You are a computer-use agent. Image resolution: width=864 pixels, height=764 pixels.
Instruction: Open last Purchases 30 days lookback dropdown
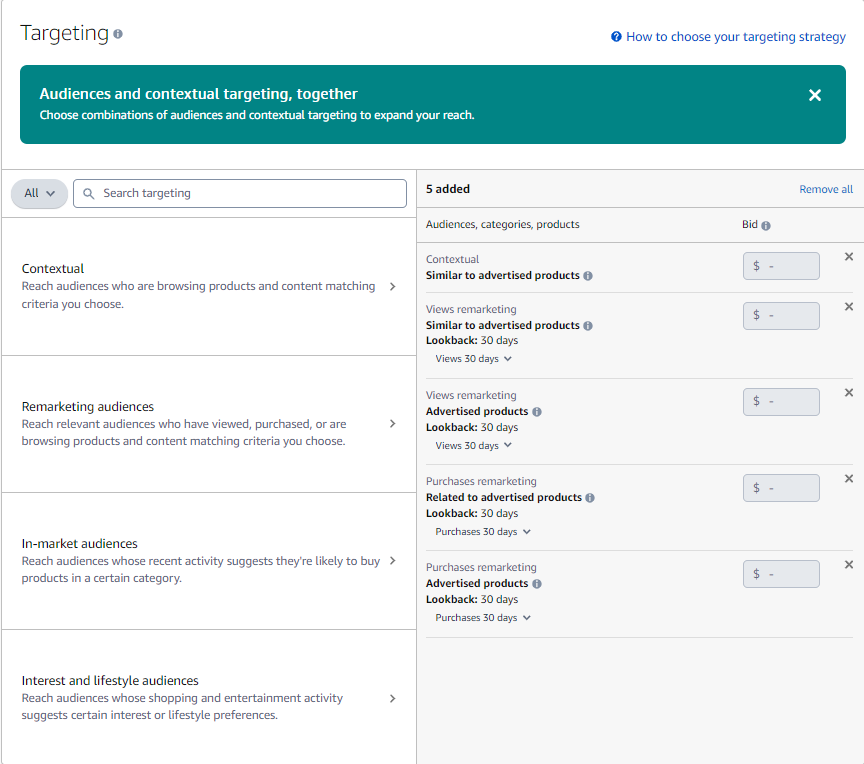(x=483, y=618)
